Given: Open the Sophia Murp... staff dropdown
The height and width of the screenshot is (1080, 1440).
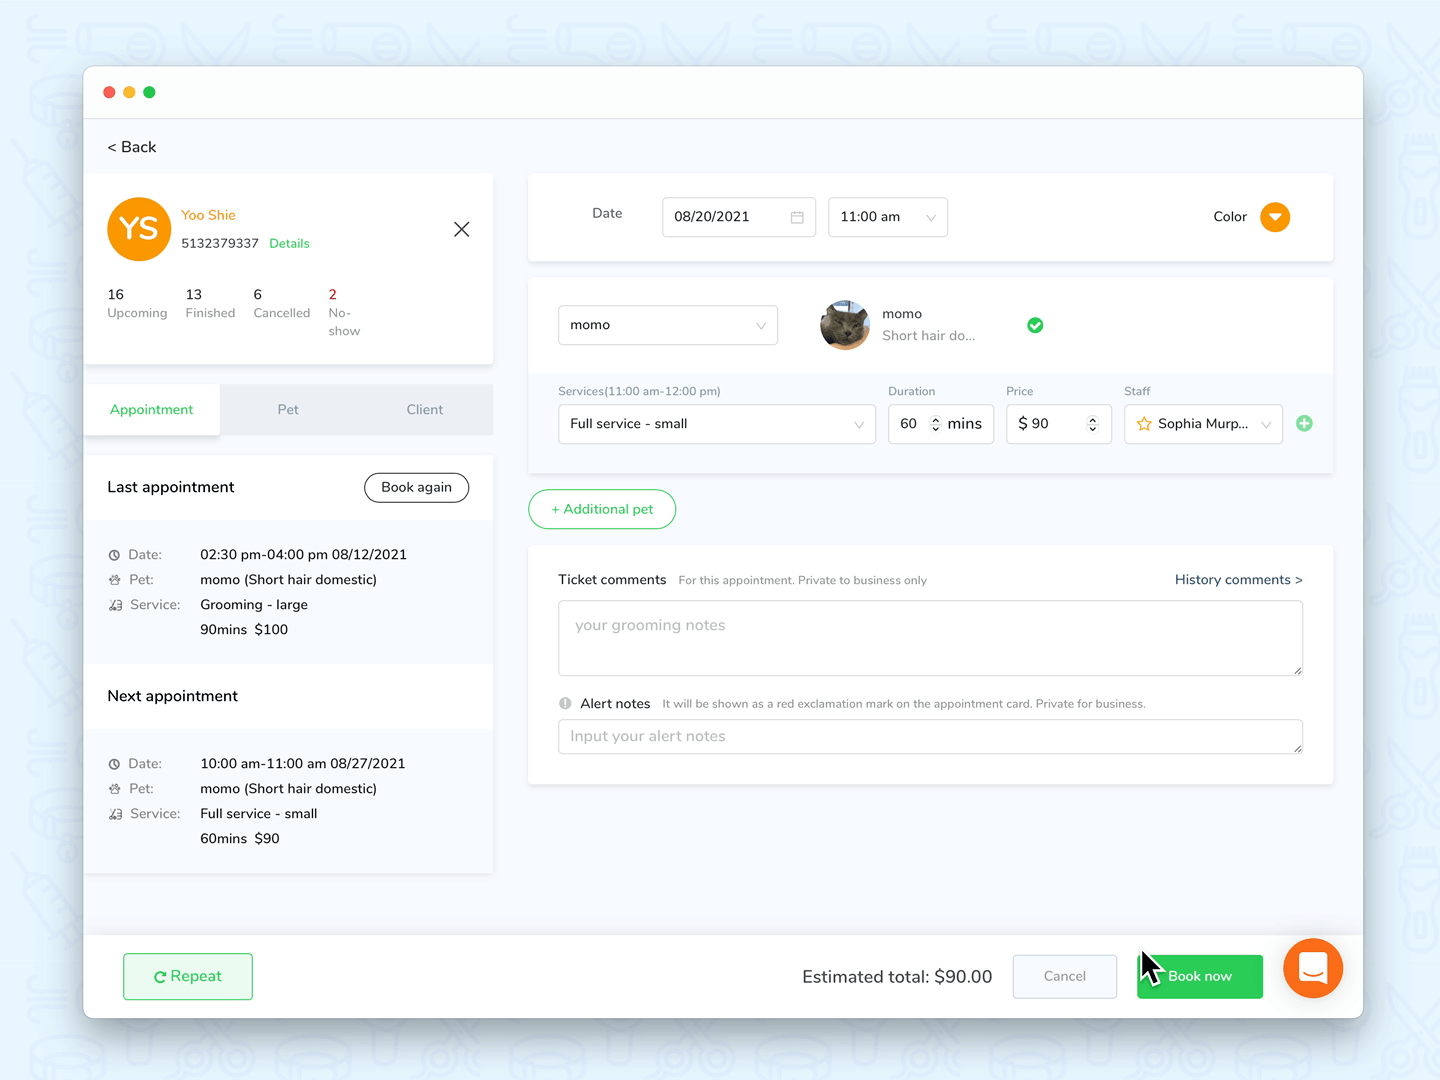Looking at the screenshot, I should tap(1203, 424).
